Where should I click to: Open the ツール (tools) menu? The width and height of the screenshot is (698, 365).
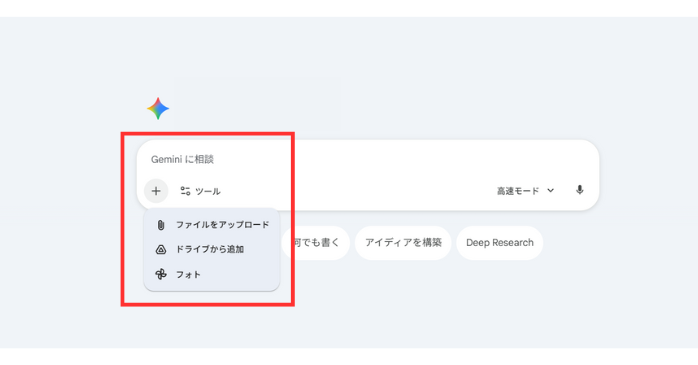pos(200,191)
